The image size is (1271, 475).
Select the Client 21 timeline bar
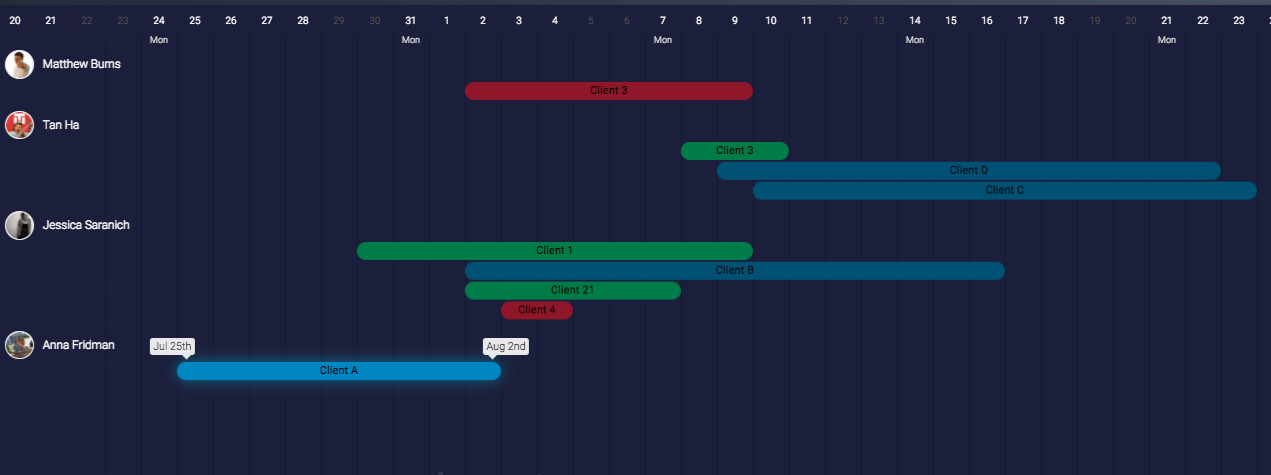pyautogui.click(x=573, y=291)
